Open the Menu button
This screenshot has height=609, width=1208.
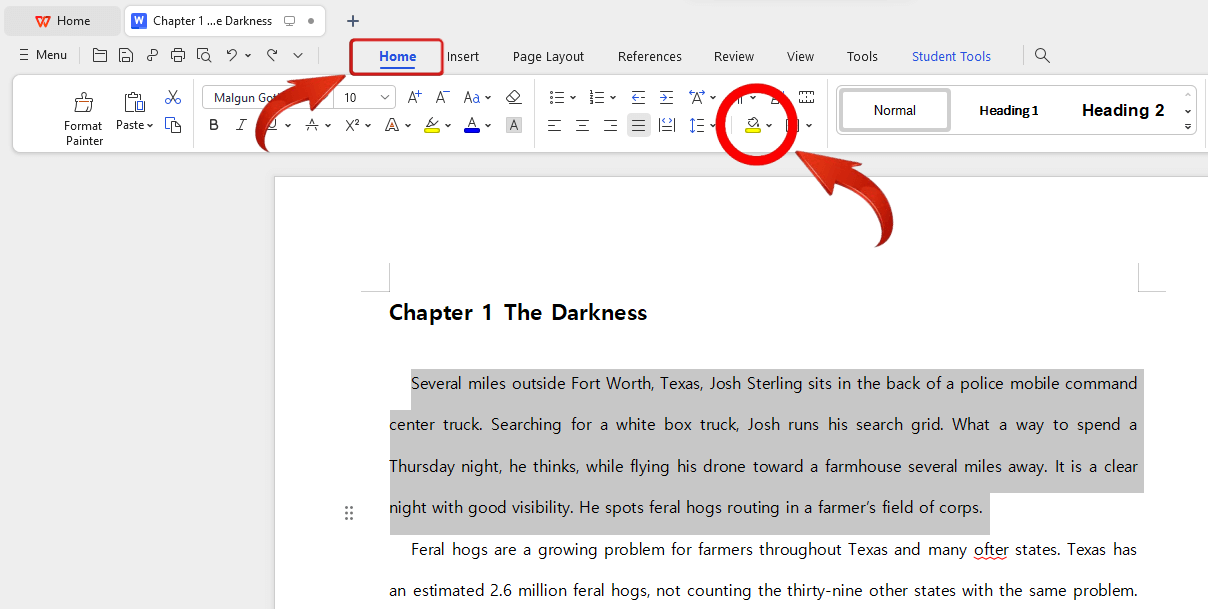pos(43,55)
